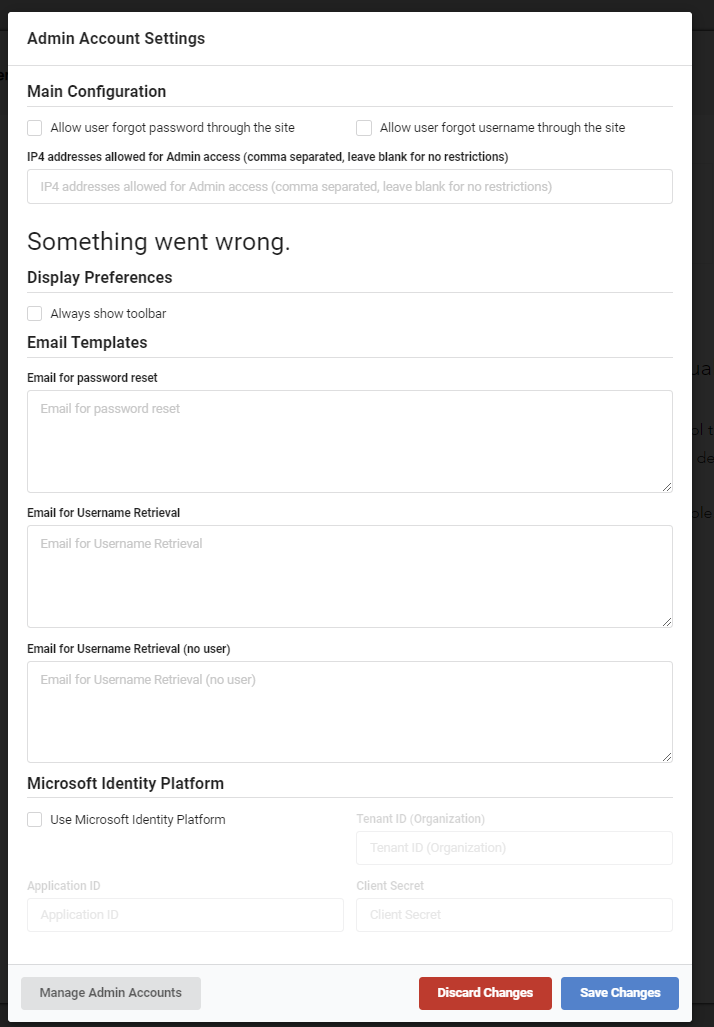Click the 'Email for Username Retrieval (no user)' textarea
Screen dimensions: 714x1027
[349, 711]
